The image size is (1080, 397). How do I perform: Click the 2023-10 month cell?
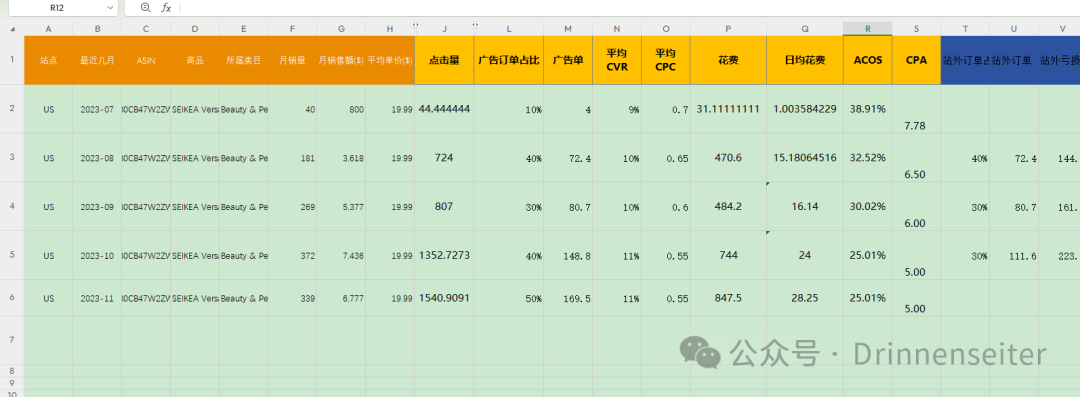[x=97, y=255]
